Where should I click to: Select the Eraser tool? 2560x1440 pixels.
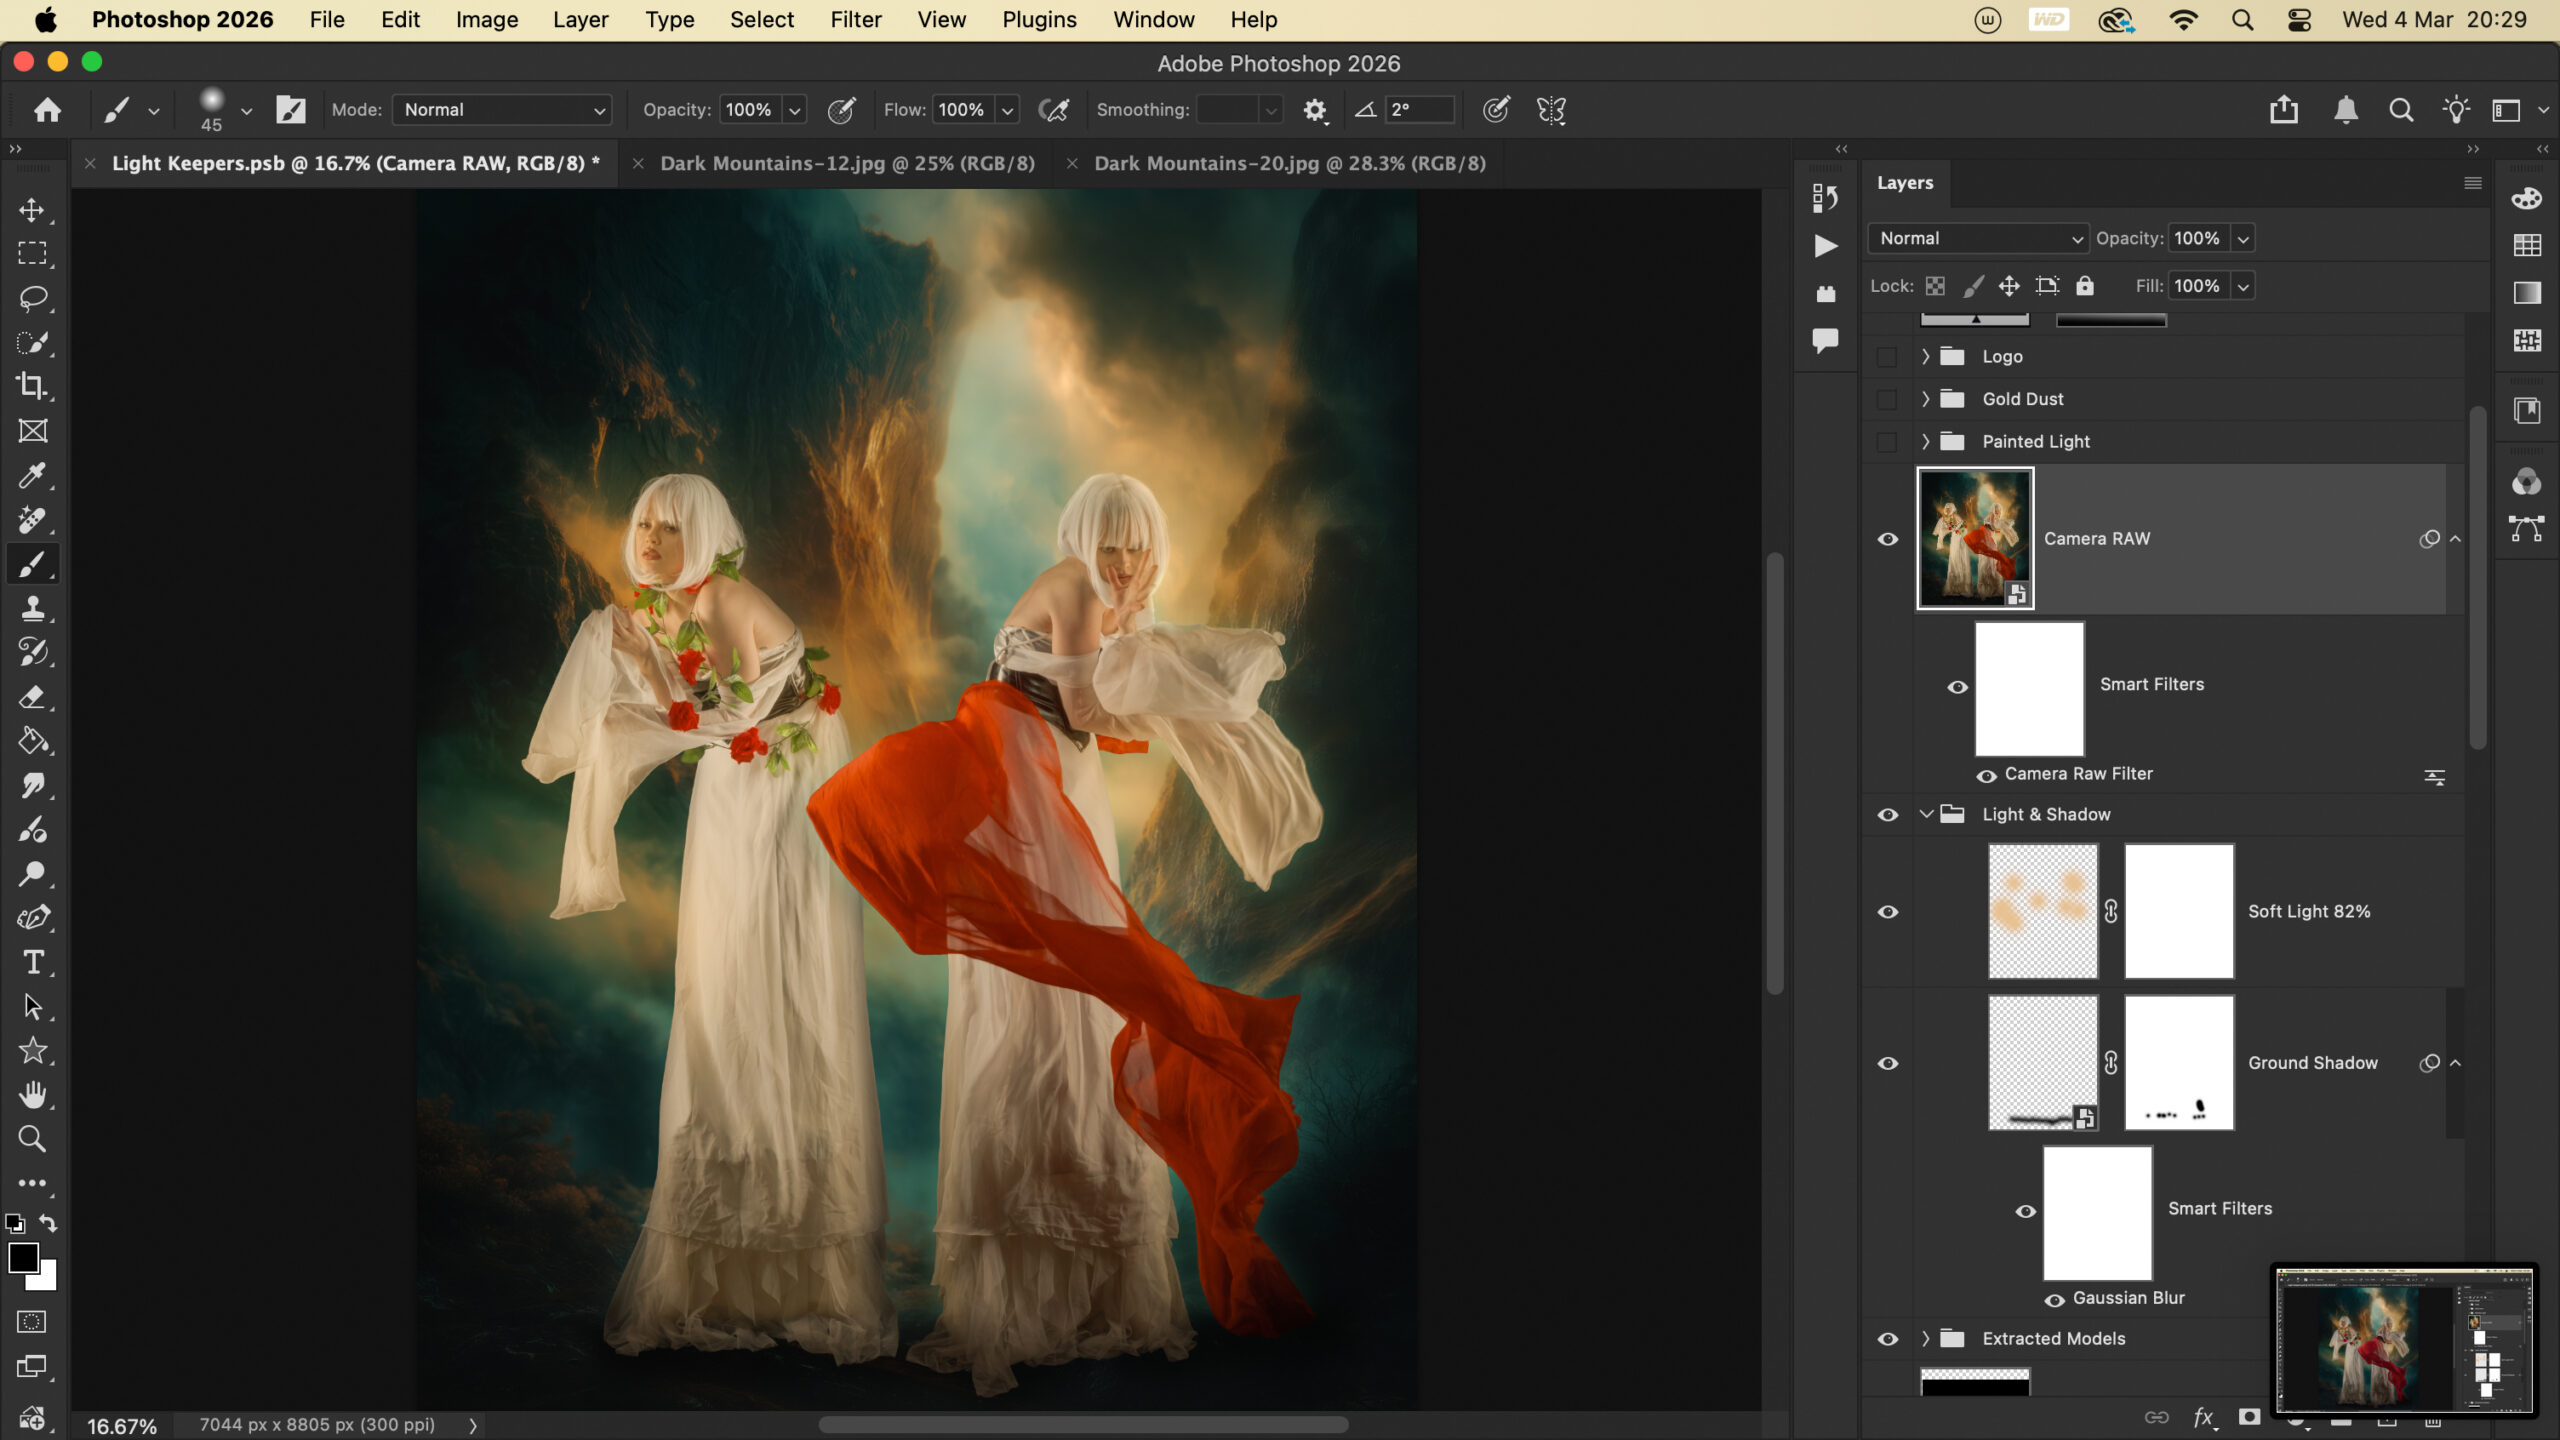tap(32, 697)
